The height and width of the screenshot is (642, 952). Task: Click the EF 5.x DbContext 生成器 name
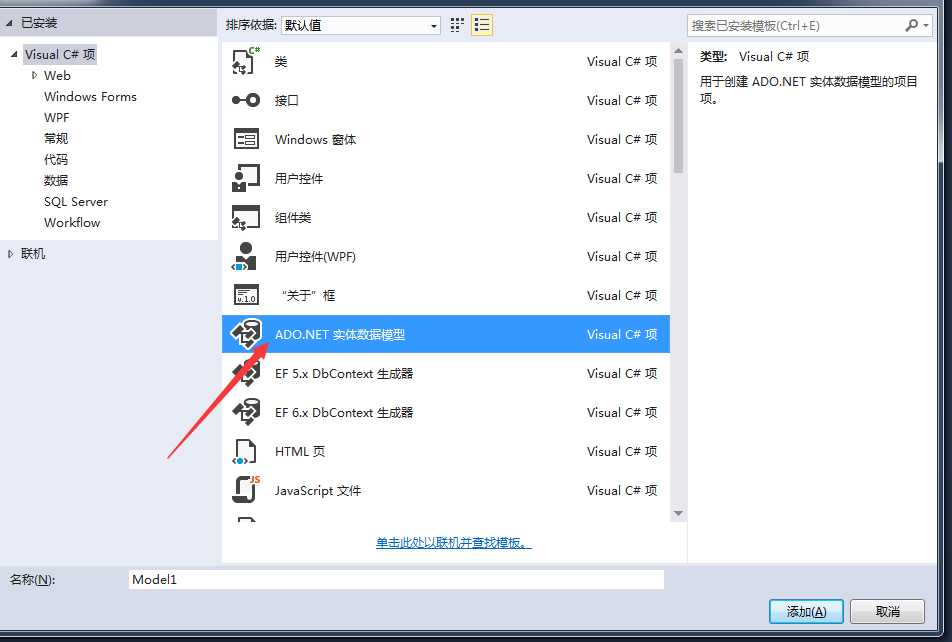click(344, 374)
